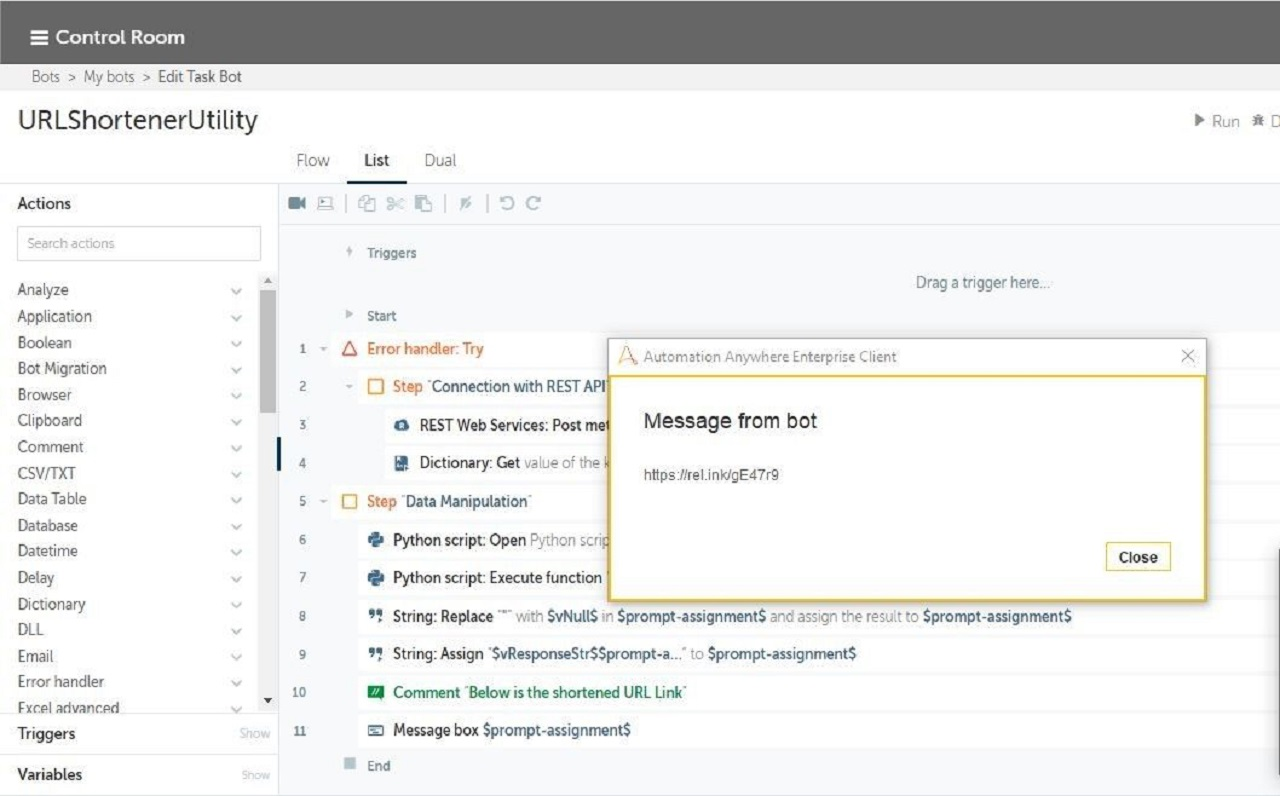Collapse the Error handler: Try block on line 1

pos(323,349)
